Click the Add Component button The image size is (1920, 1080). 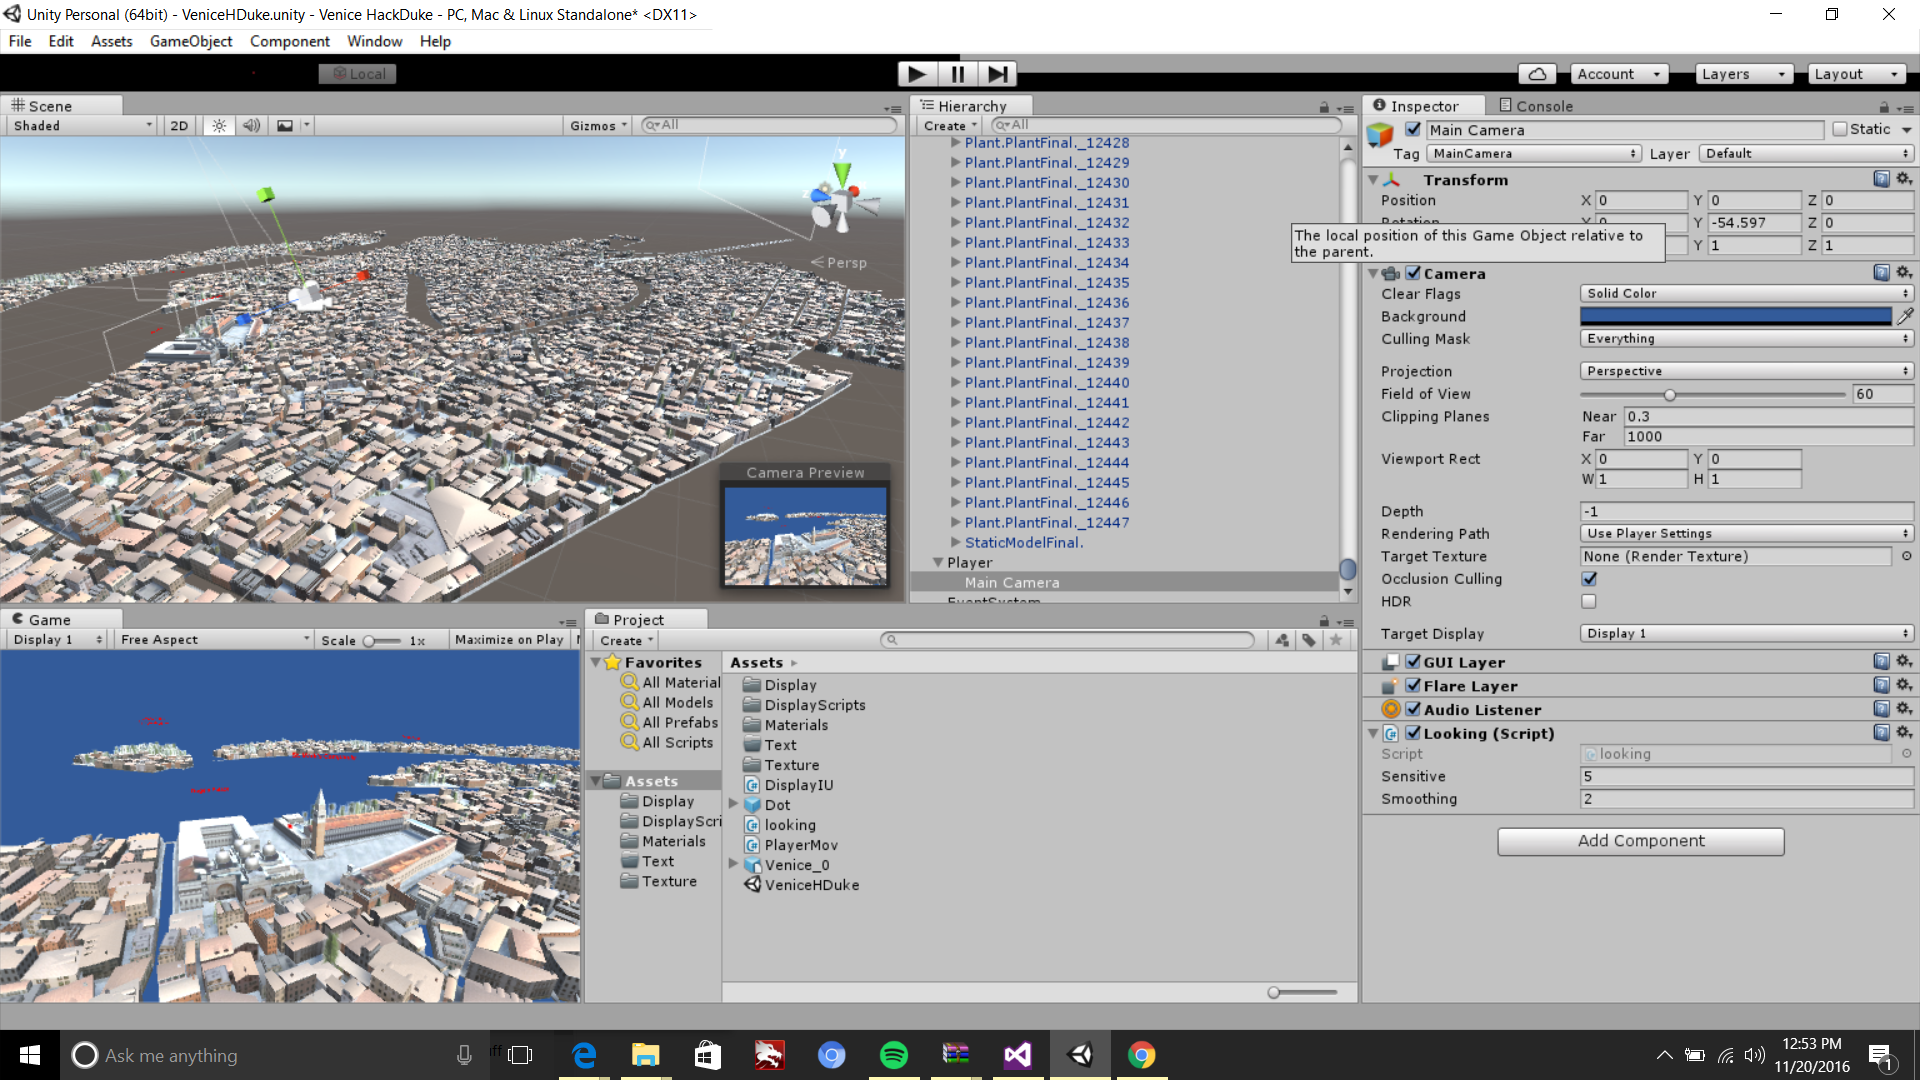click(x=1640, y=841)
